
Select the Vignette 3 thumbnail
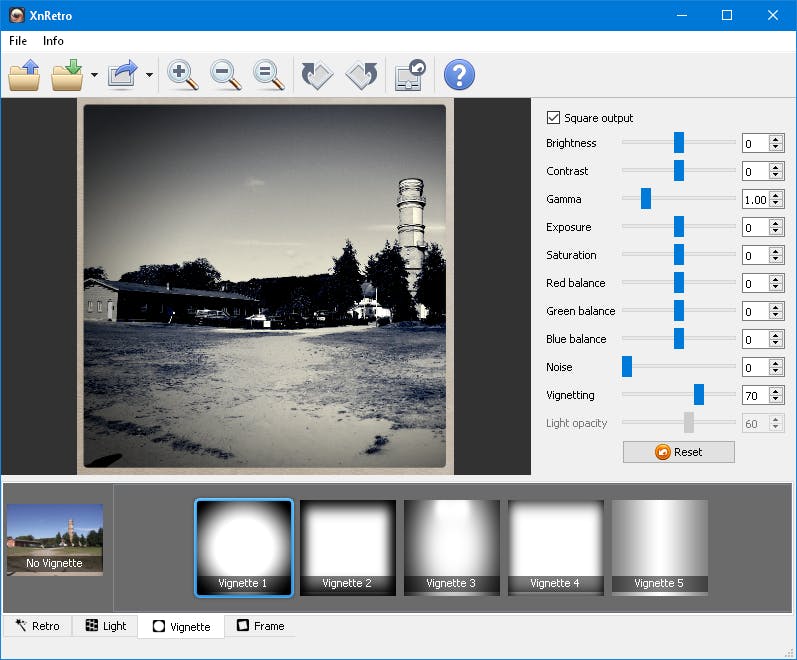point(451,547)
